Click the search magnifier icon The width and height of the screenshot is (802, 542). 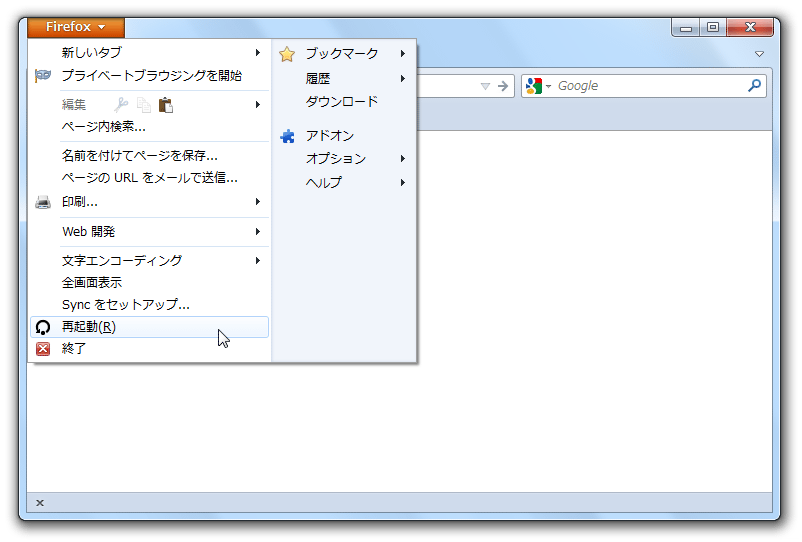coord(754,85)
